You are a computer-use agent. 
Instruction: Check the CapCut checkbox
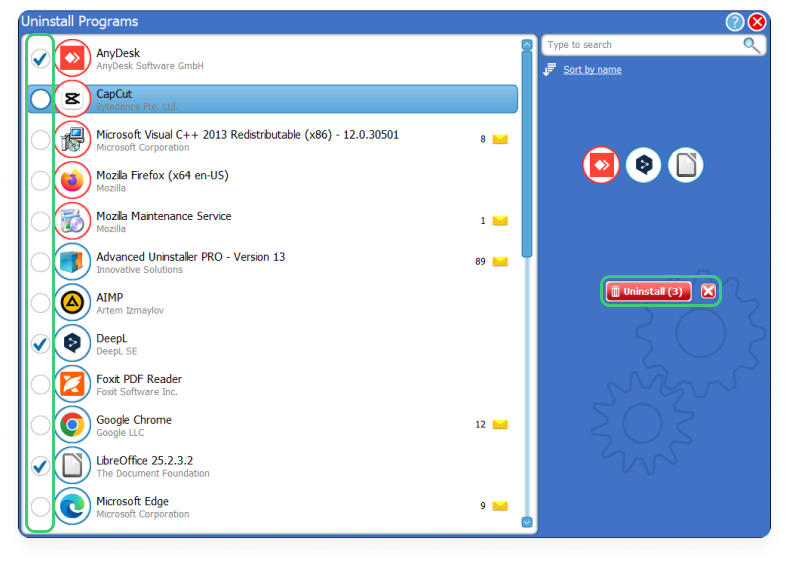click(x=40, y=99)
